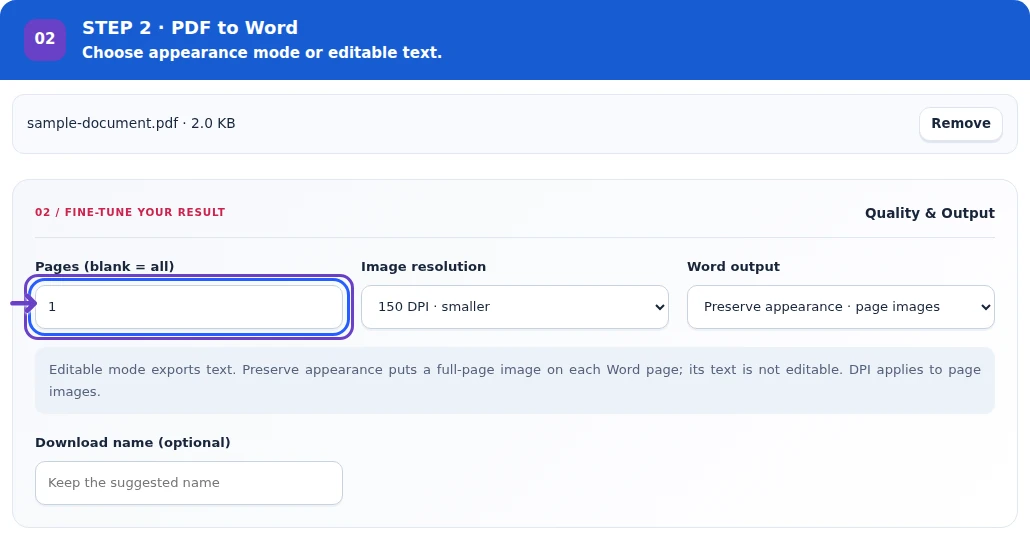Select the sample-document.pdf file name text

point(102,124)
